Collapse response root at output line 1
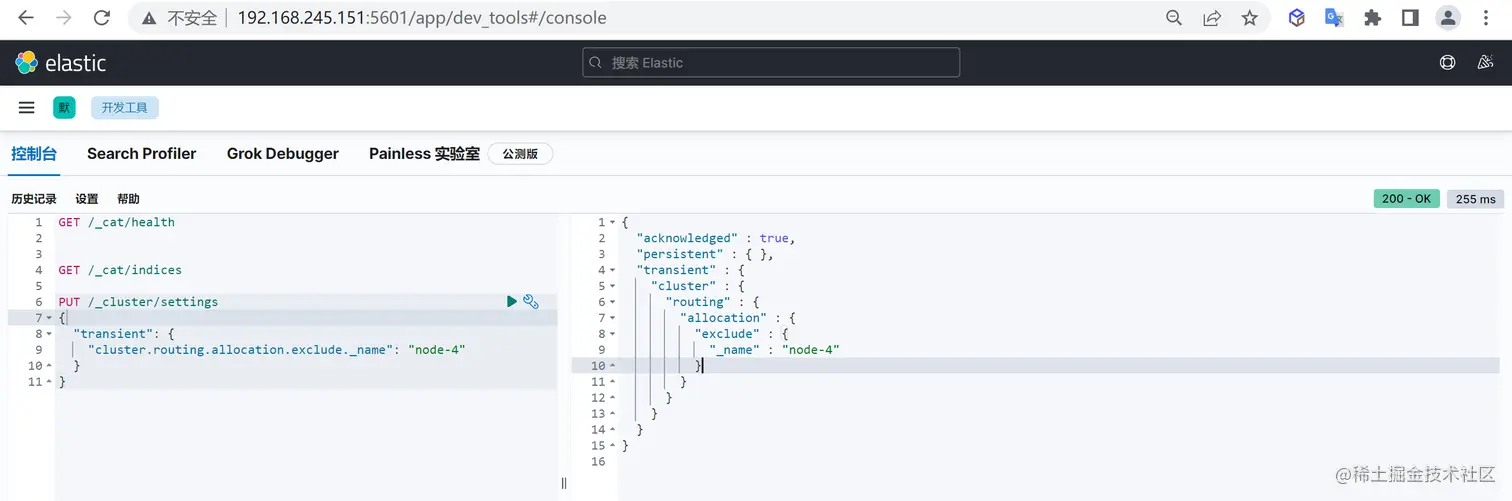 click(x=612, y=222)
